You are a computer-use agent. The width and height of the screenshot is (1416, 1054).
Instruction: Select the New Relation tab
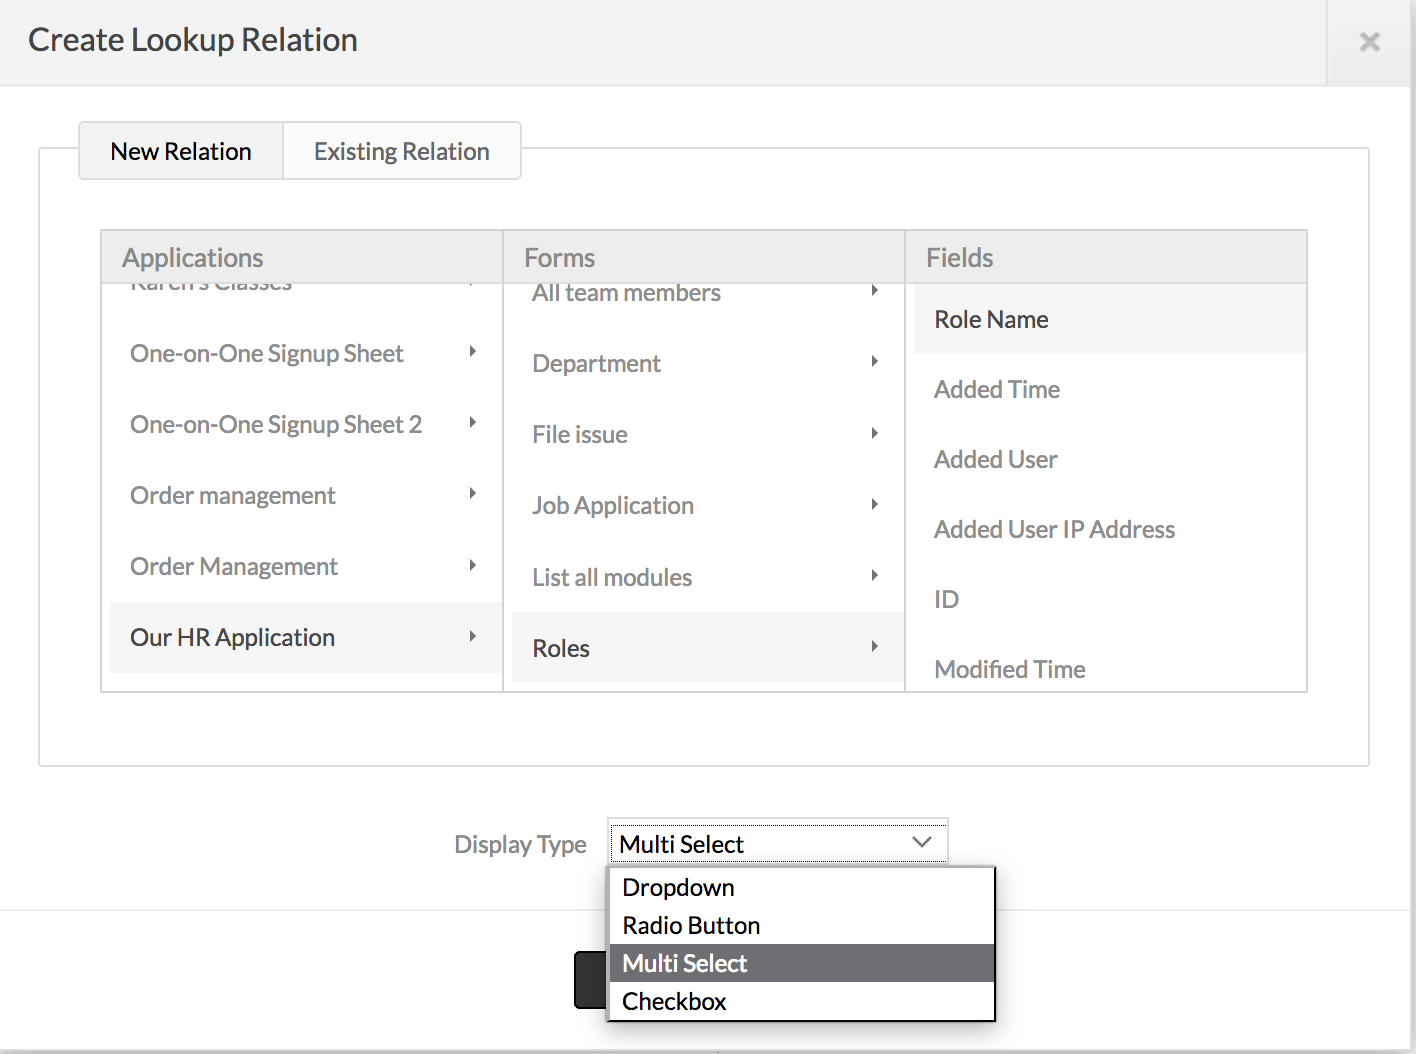coord(181,151)
